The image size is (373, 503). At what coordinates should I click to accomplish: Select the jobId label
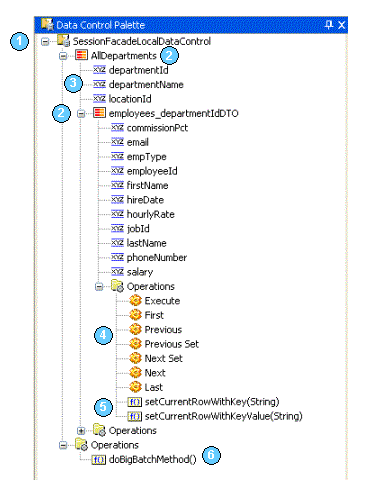[x=138, y=229]
